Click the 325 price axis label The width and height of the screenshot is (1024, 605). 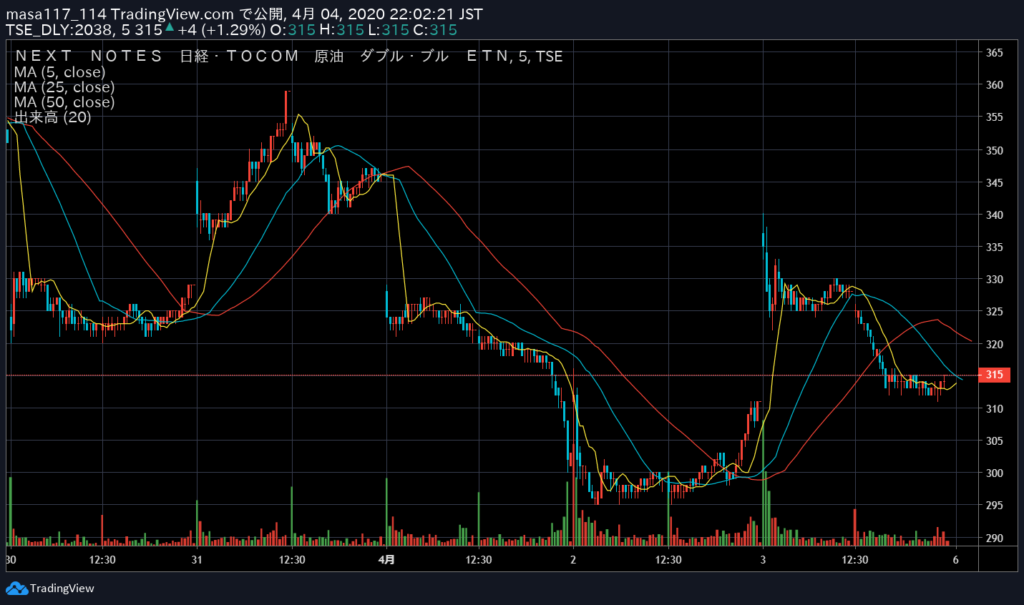[994, 312]
